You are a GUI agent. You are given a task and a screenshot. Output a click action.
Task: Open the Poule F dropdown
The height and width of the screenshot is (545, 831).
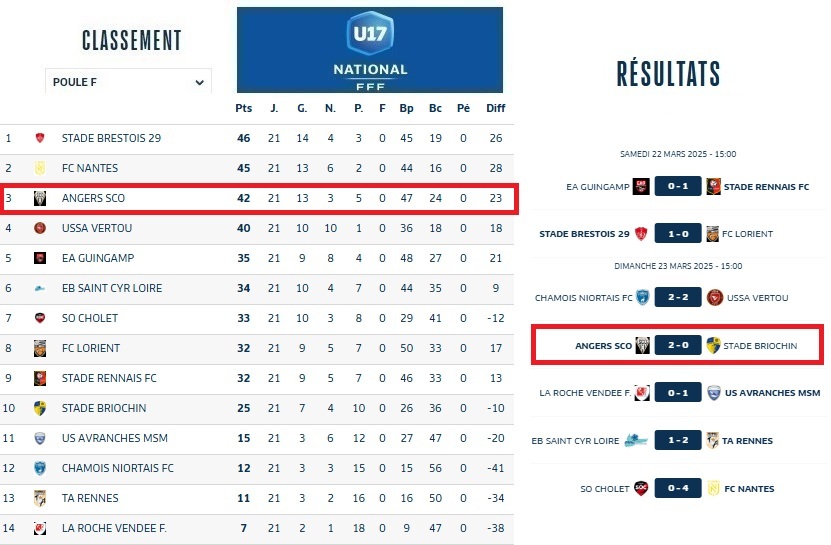[127, 82]
